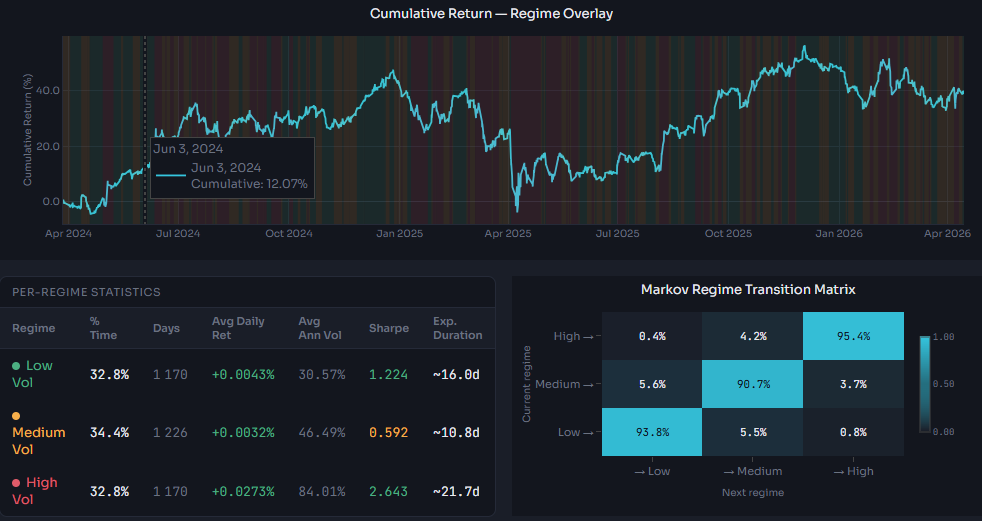
Task: Click the orange Medium Vol regime dot
Action: [x=16, y=416]
